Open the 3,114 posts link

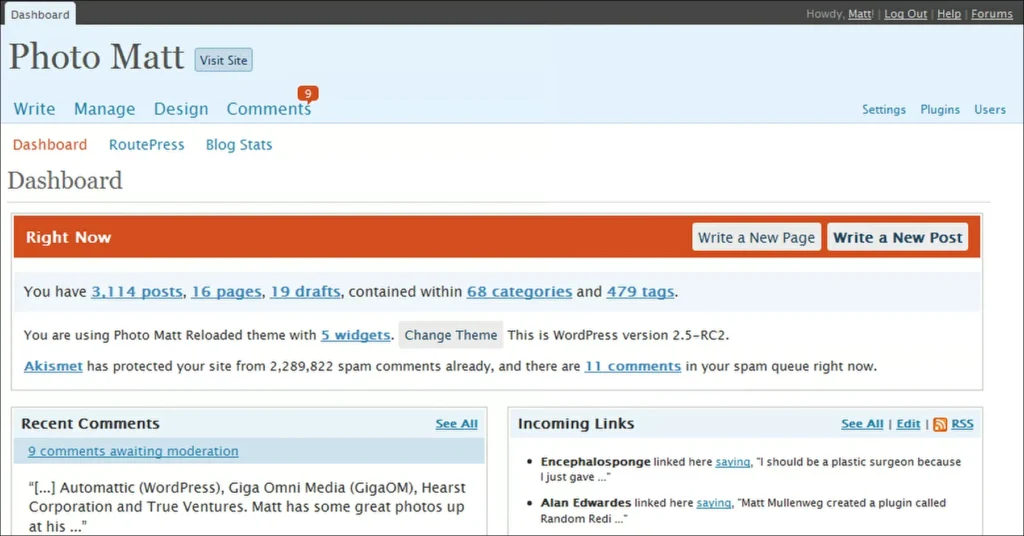[137, 292]
